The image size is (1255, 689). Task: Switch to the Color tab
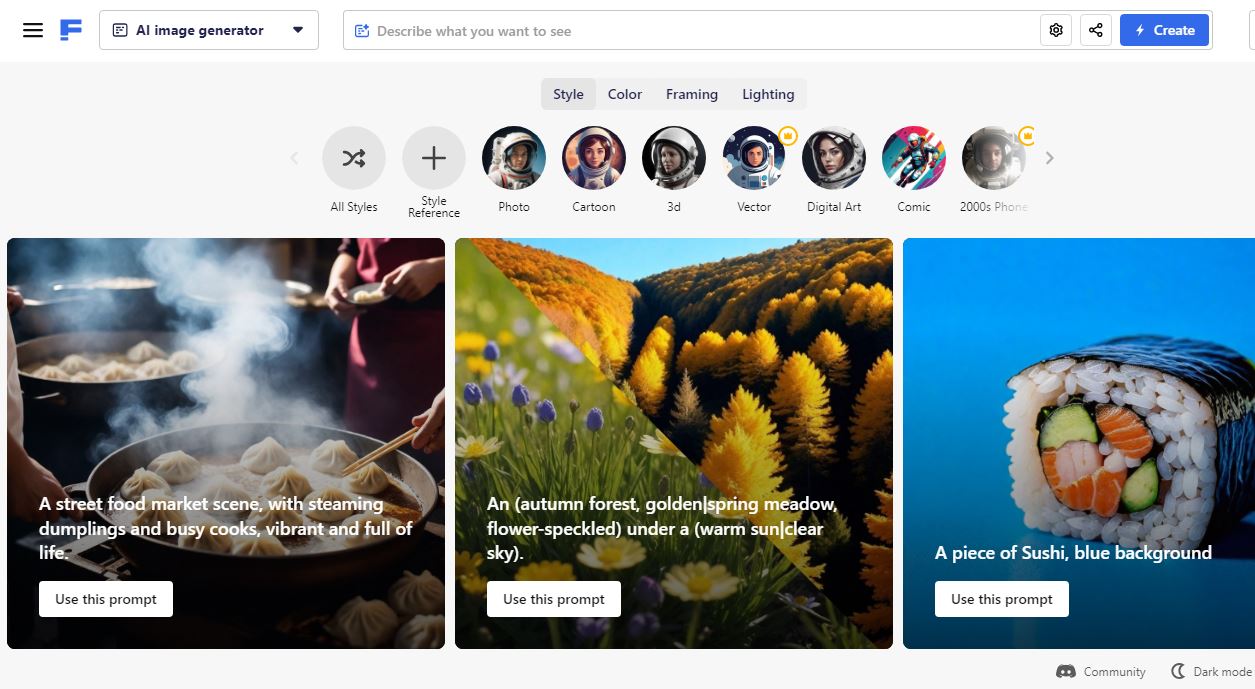pos(625,94)
